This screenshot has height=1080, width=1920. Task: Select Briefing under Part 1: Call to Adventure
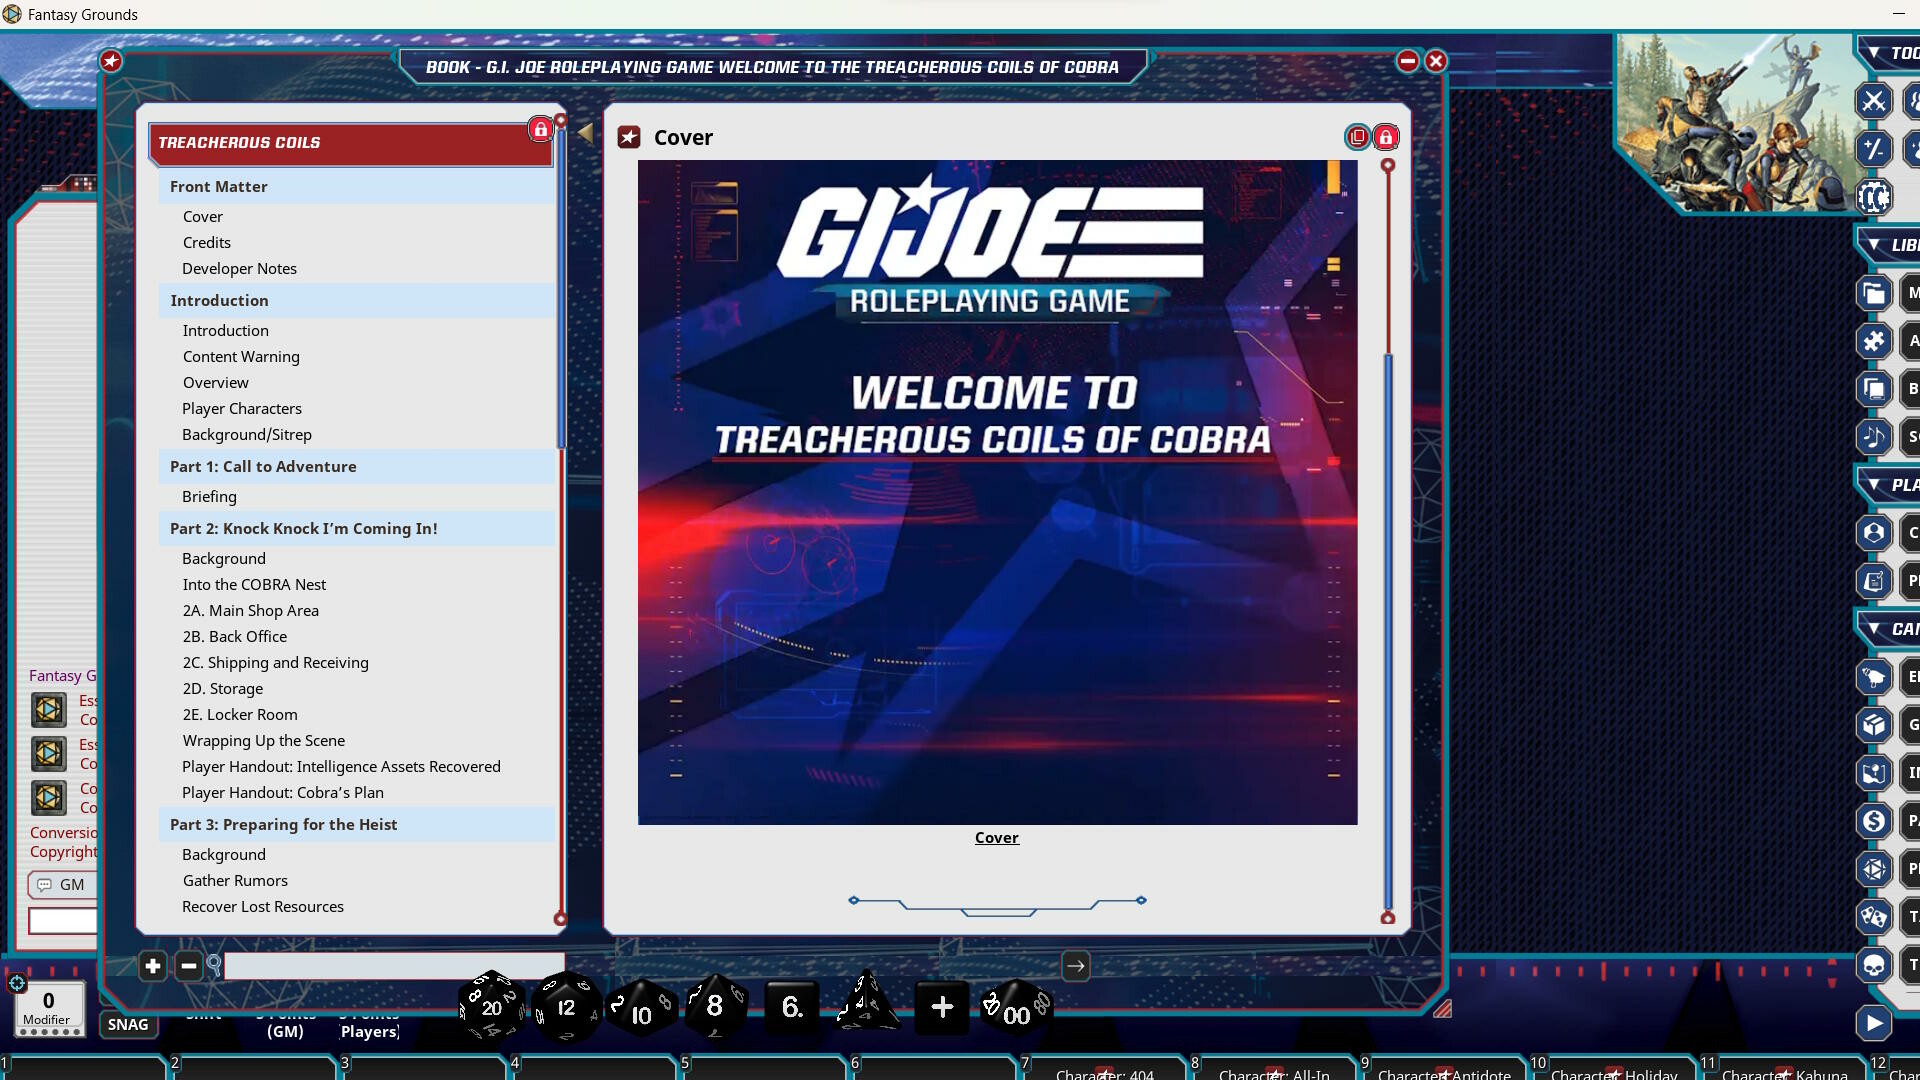[209, 497]
